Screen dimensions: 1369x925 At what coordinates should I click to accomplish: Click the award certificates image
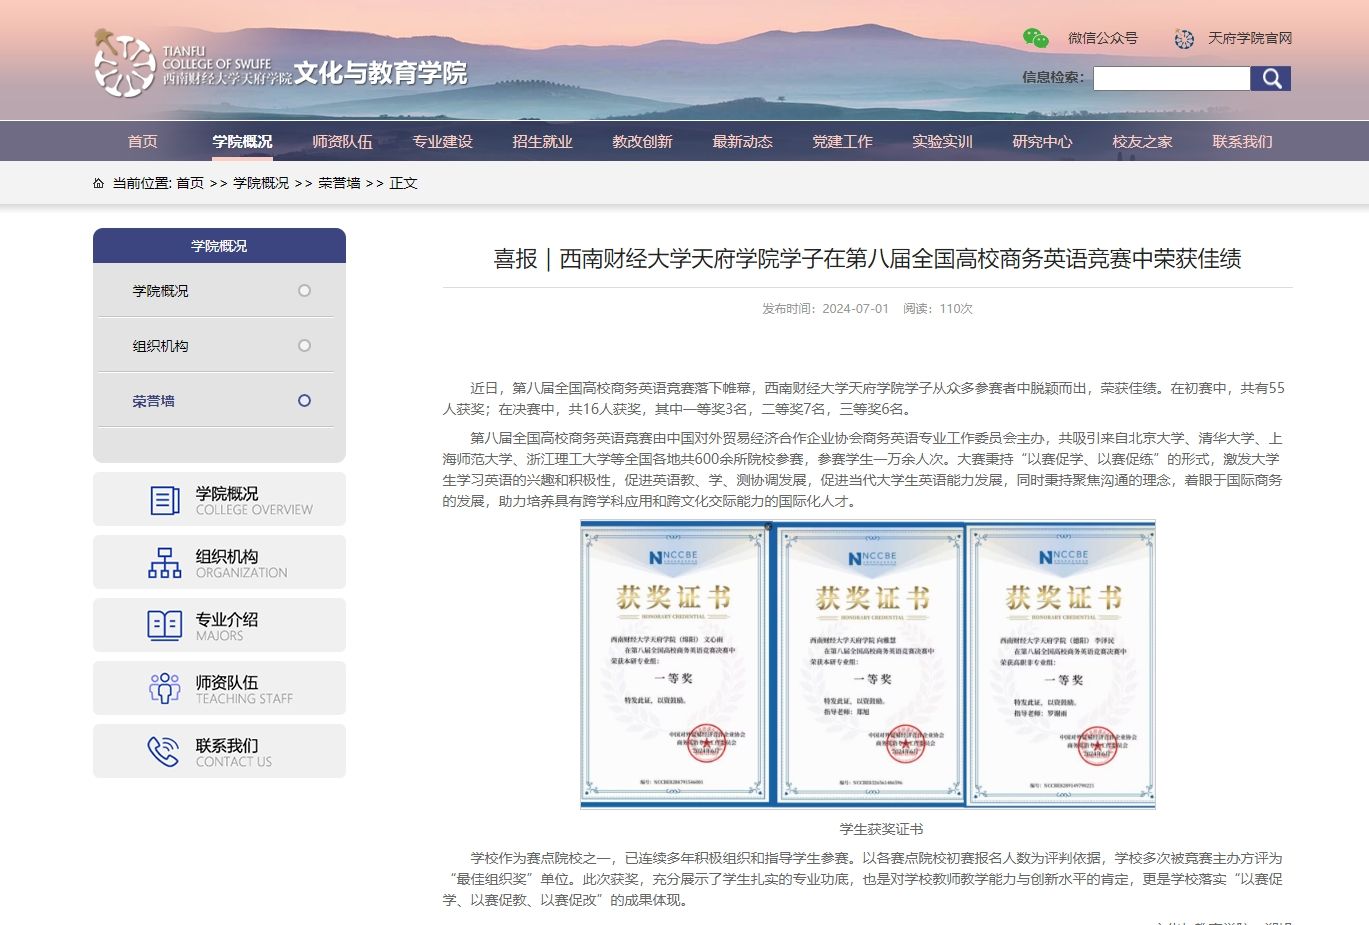[867, 664]
